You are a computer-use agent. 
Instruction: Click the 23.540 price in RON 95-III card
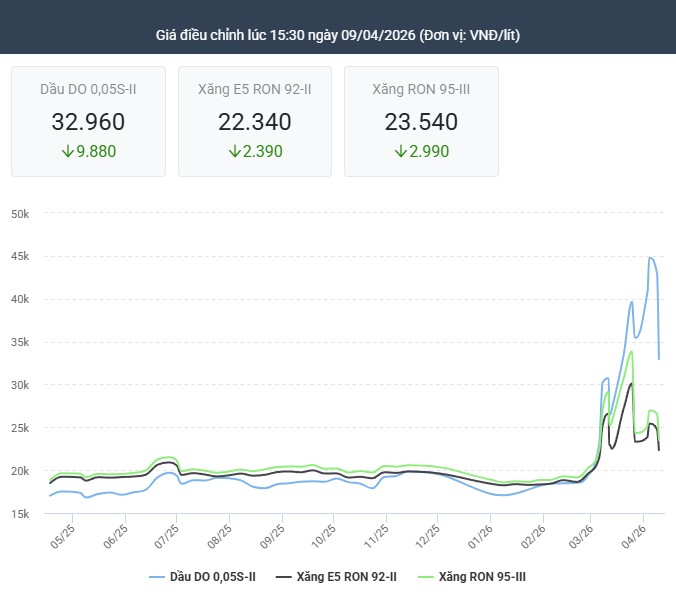tap(421, 122)
